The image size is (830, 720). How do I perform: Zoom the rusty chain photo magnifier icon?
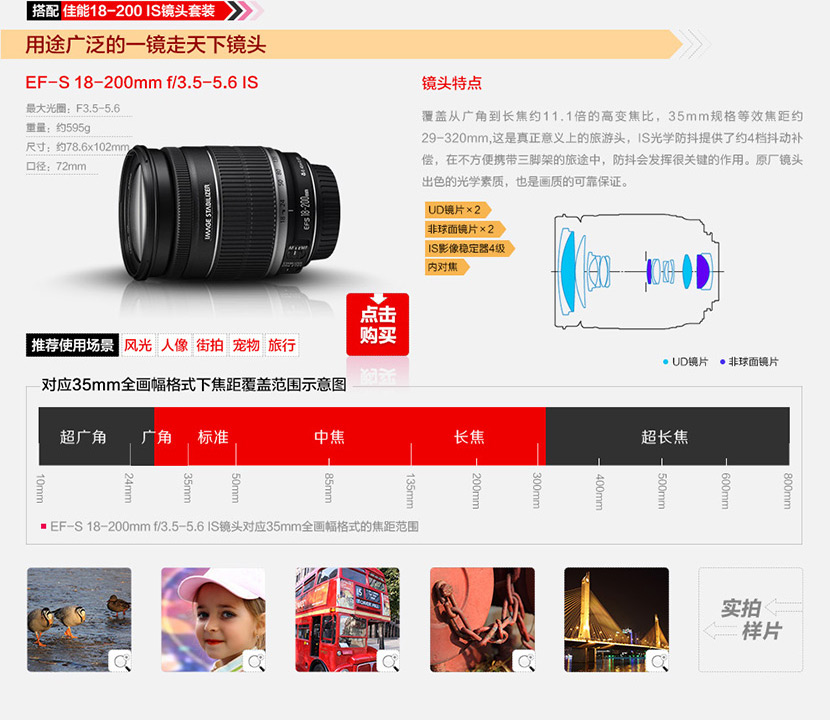point(524,661)
